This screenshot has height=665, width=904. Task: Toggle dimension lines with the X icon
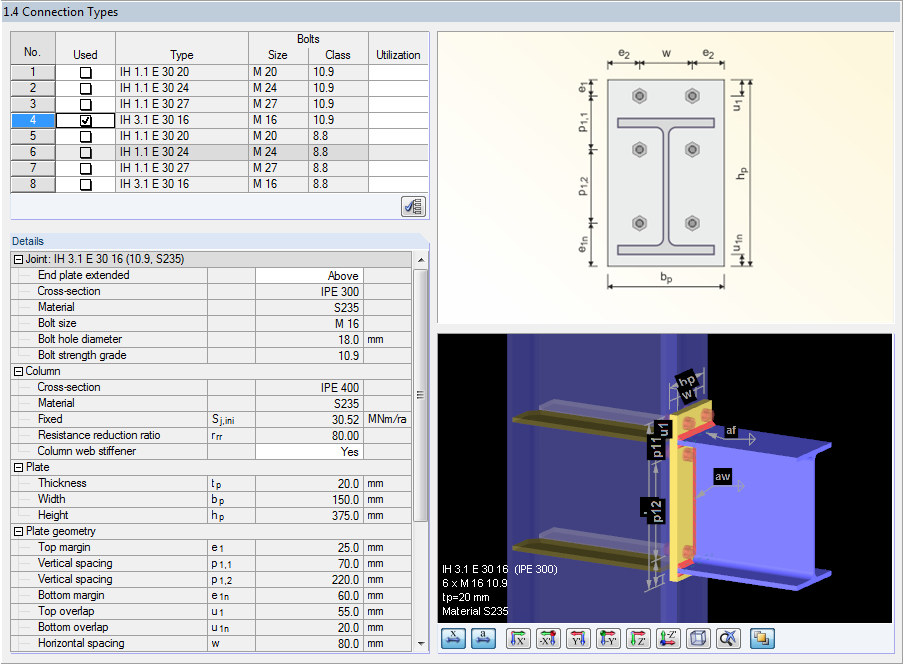[x=453, y=638]
